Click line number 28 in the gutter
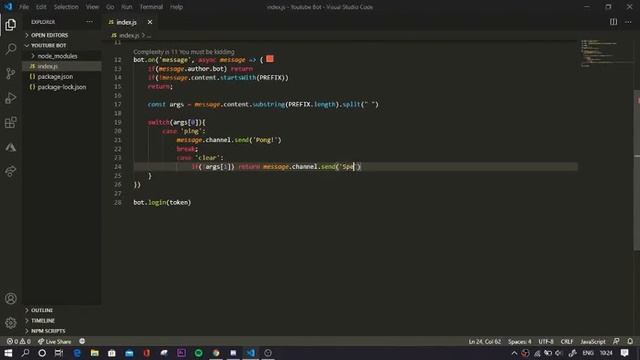 (118, 202)
